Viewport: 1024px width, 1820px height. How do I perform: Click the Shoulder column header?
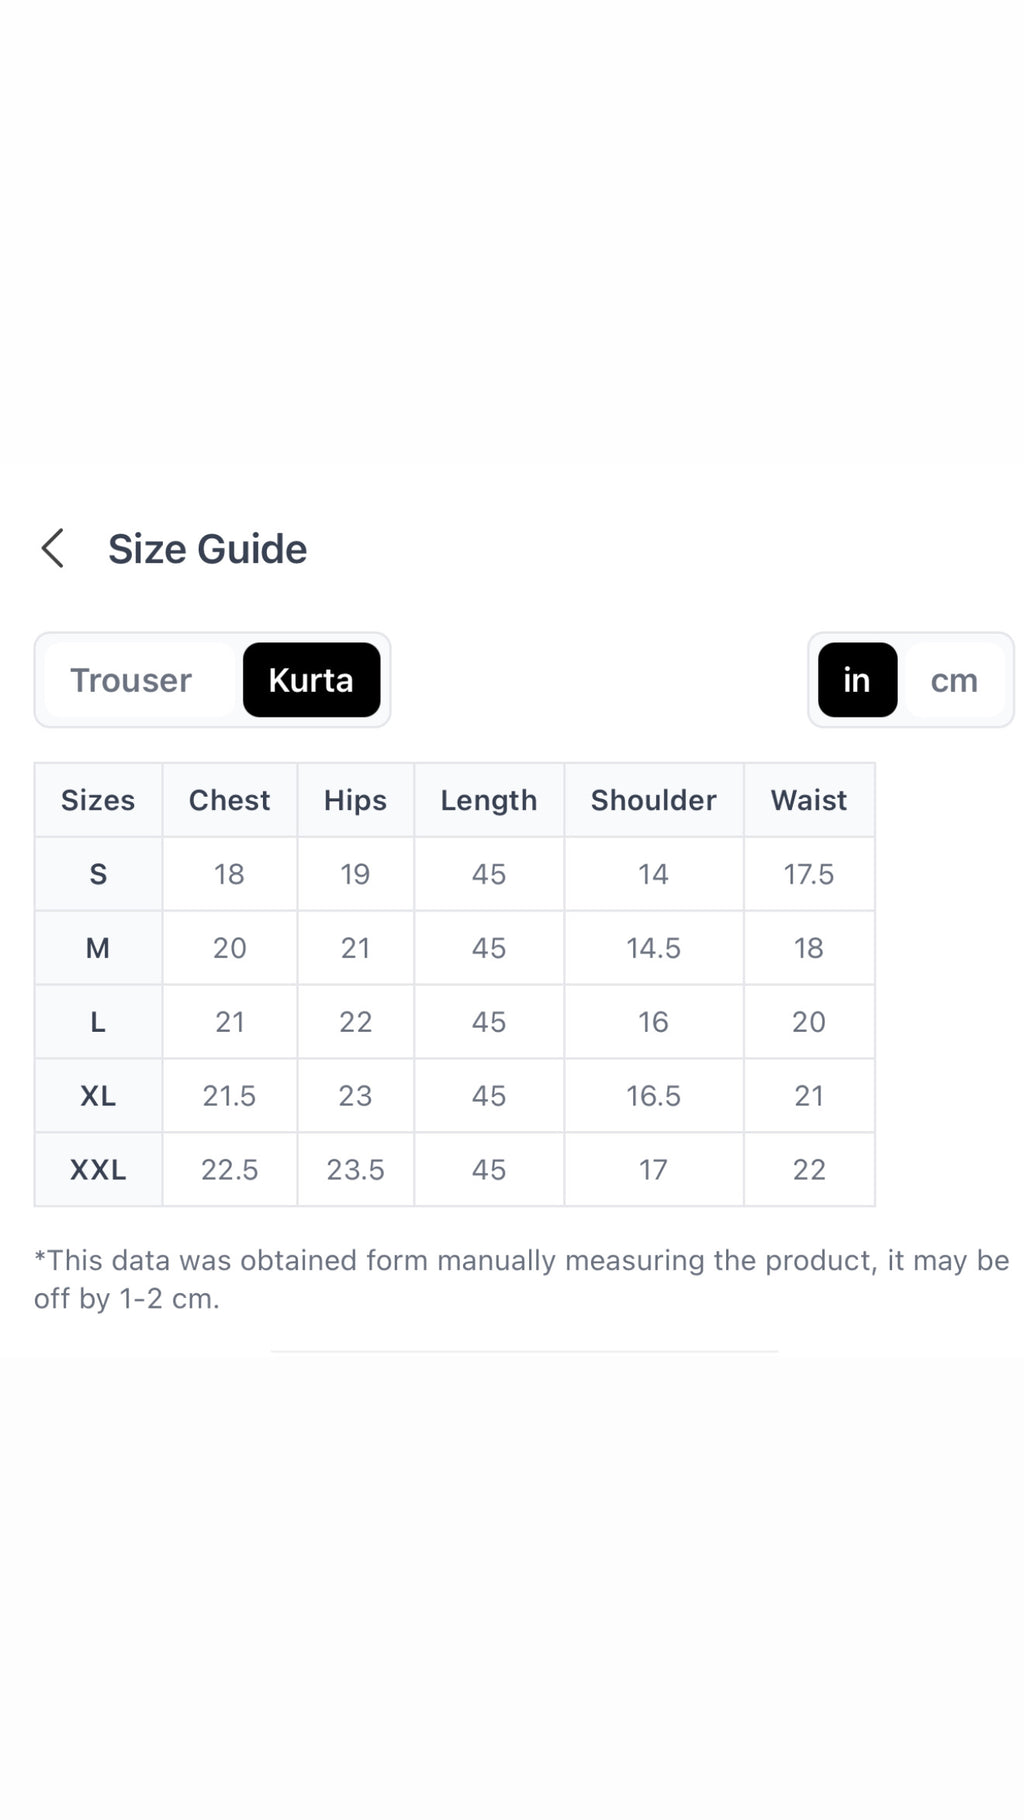pos(654,800)
